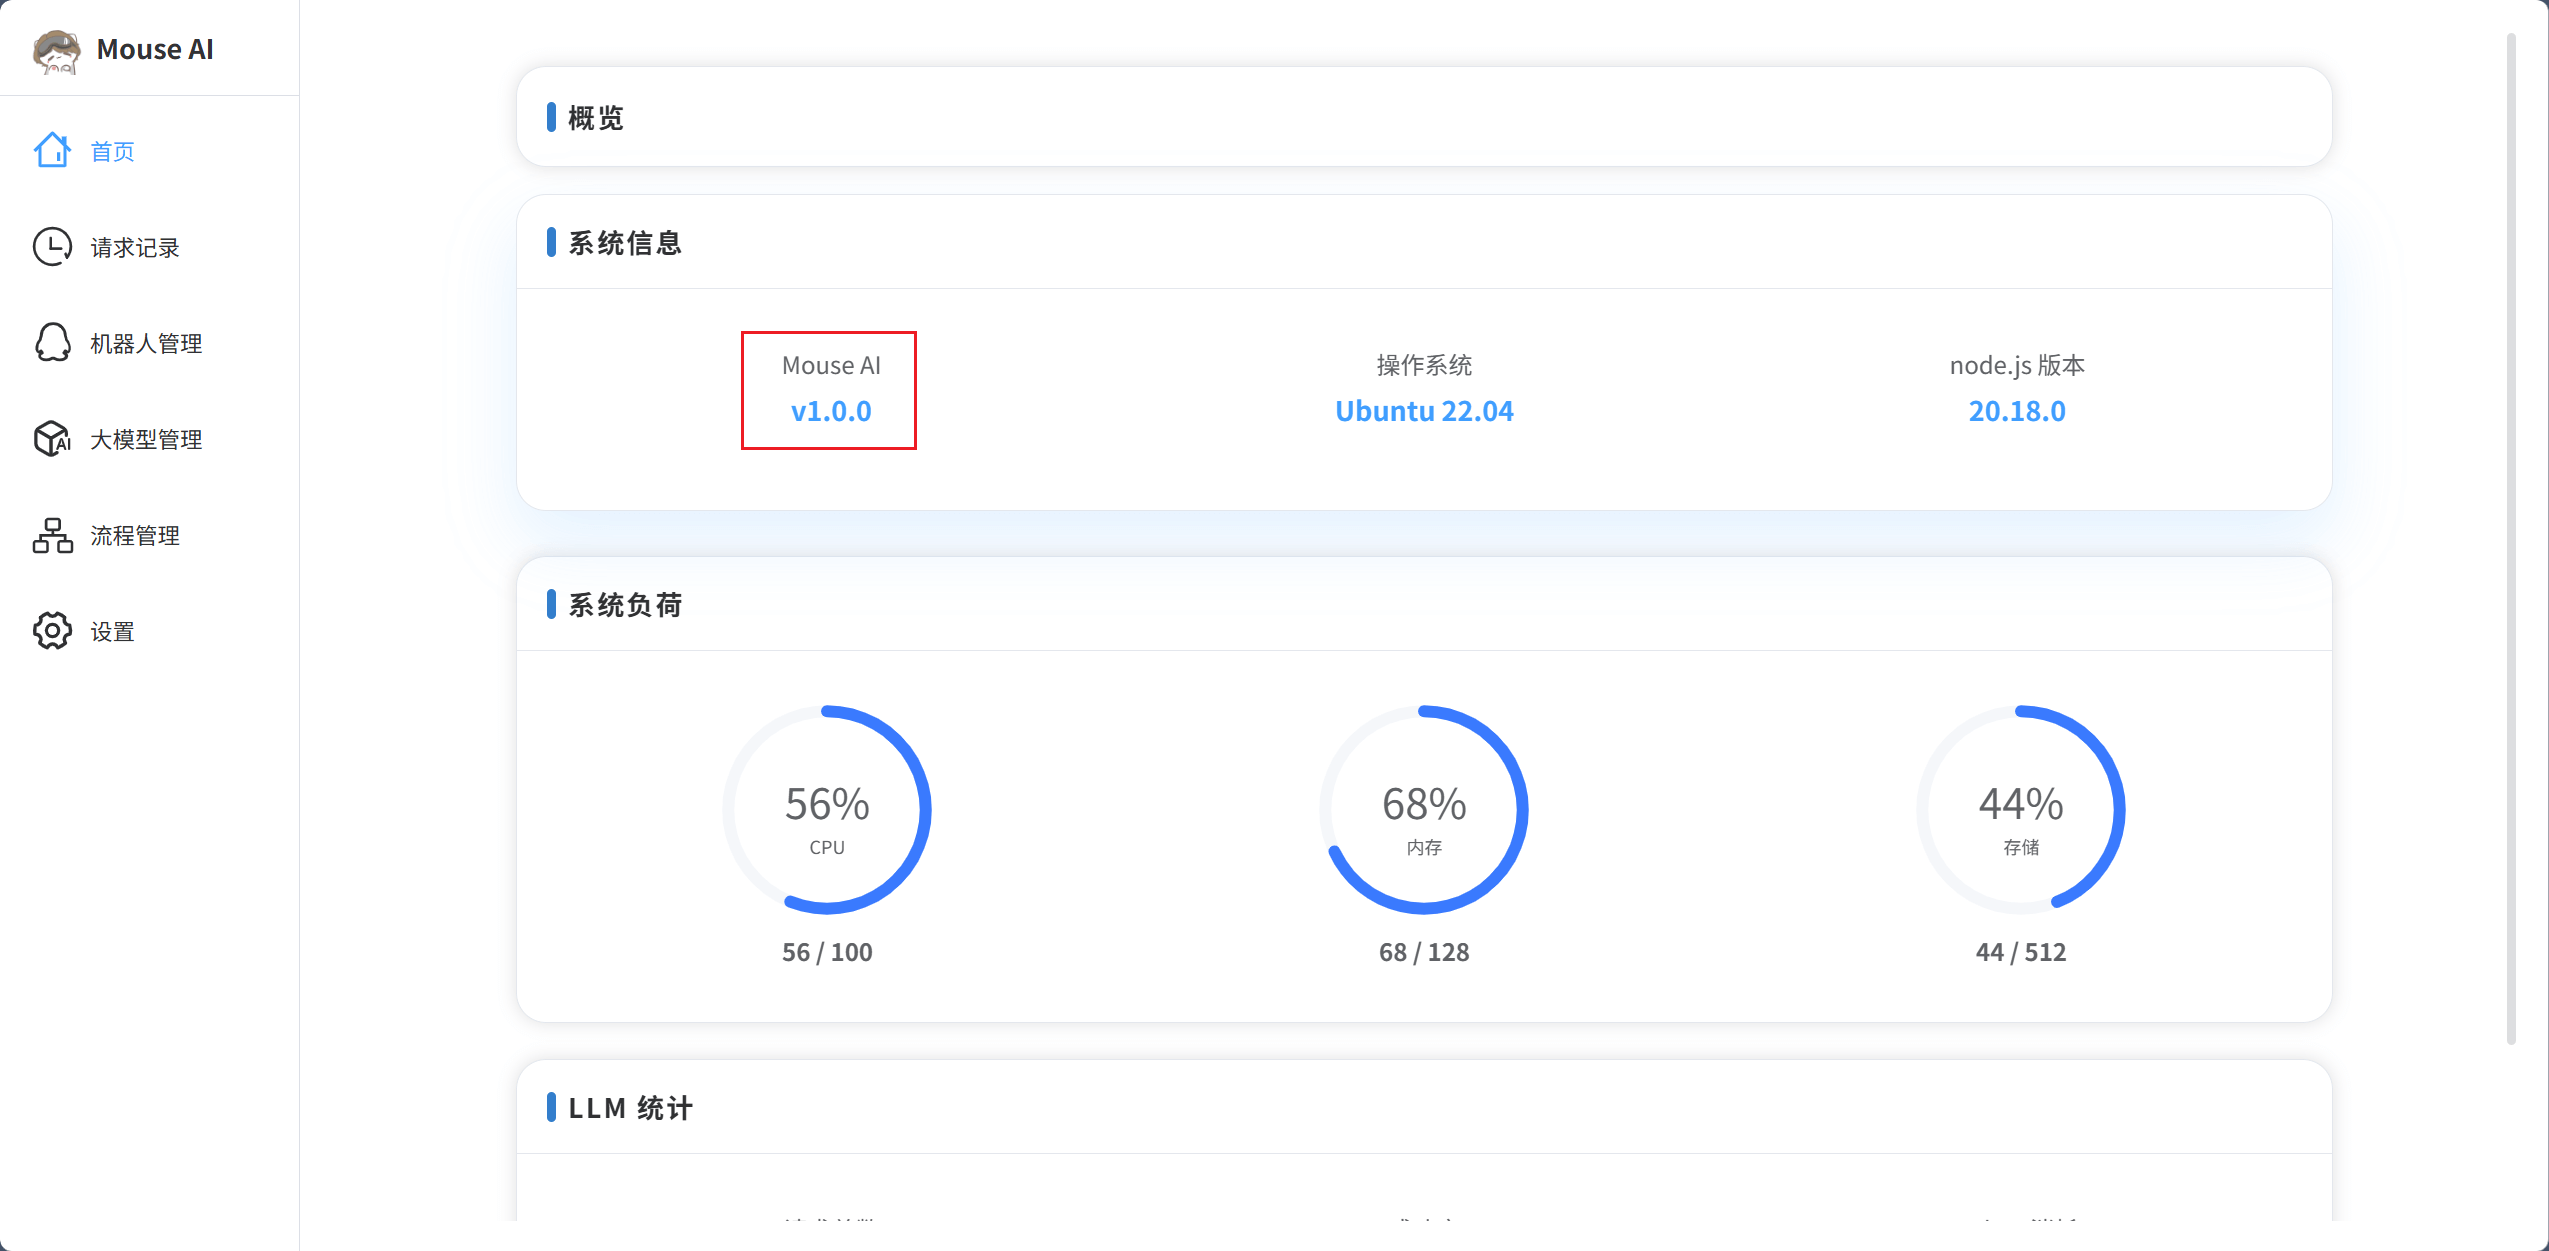The image size is (2549, 1251).
Task: Click the settings gear icon
Action: (52, 631)
